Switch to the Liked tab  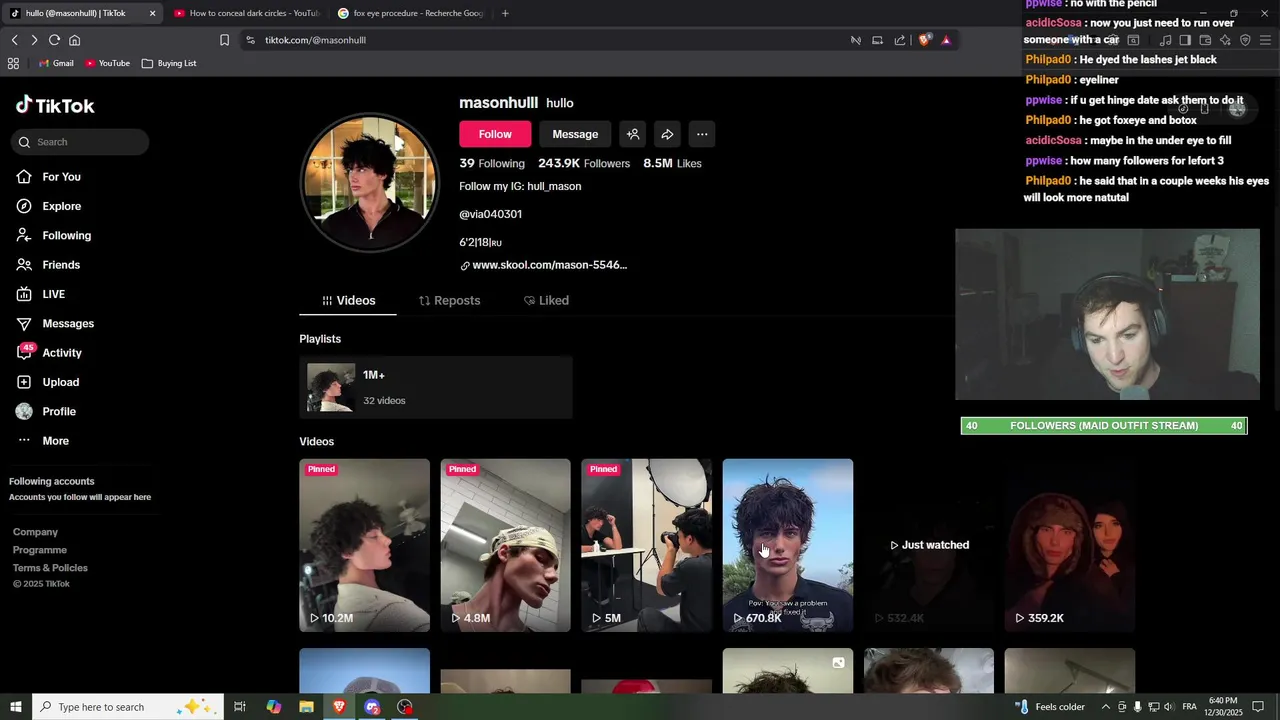coord(546,301)
